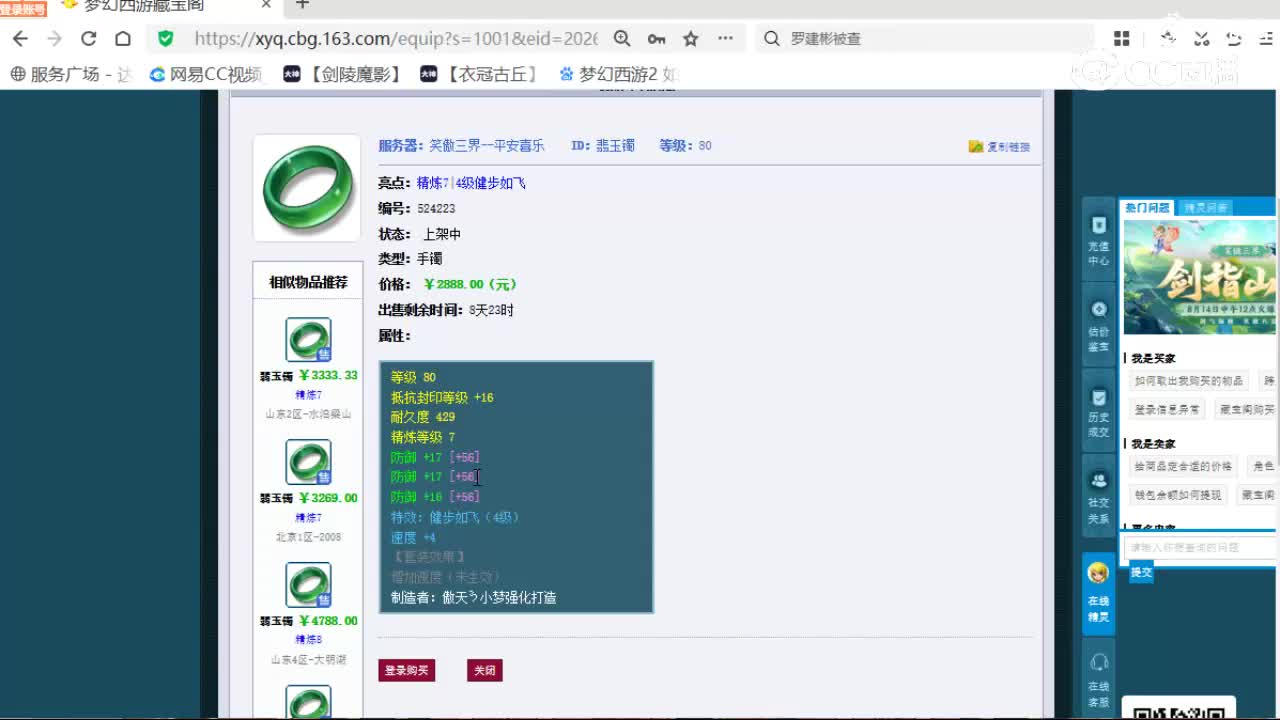Click the 制造者：傲天小梦强化打造 line
The width and height of the screenshot is (1280, 720).
tap(473, 597)
